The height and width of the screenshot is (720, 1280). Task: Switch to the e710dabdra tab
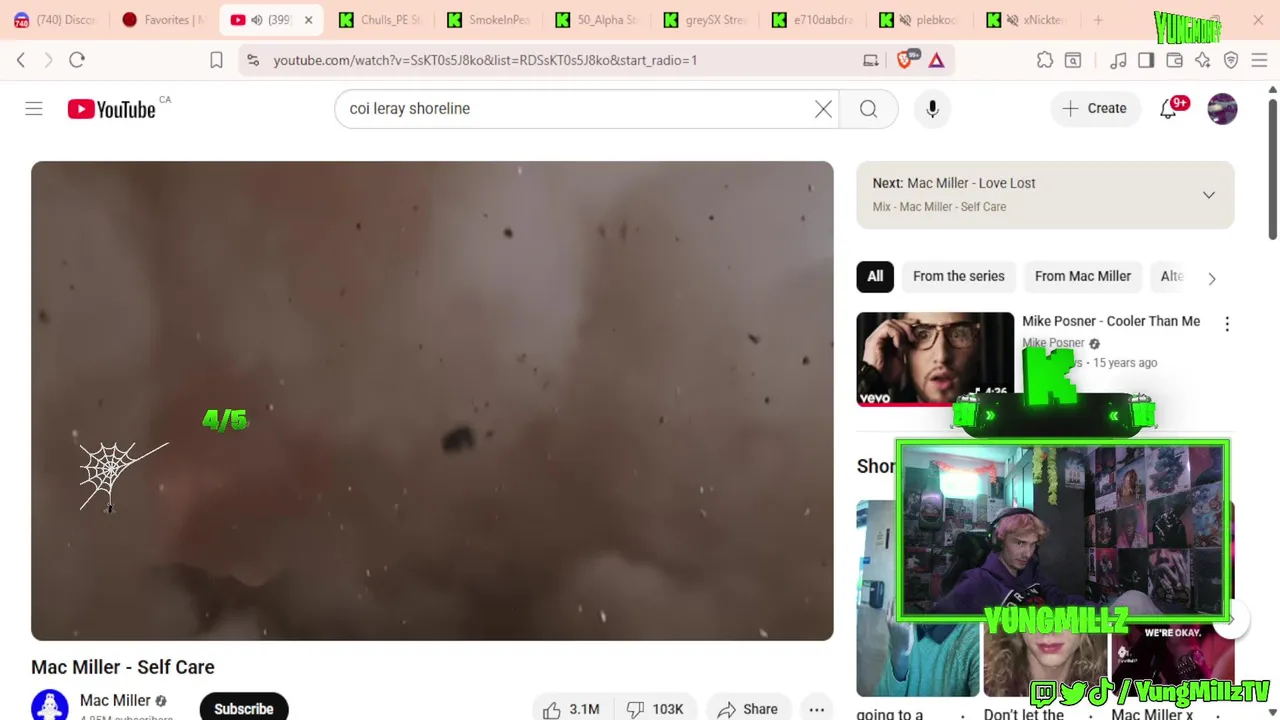[x=813, y=20]
